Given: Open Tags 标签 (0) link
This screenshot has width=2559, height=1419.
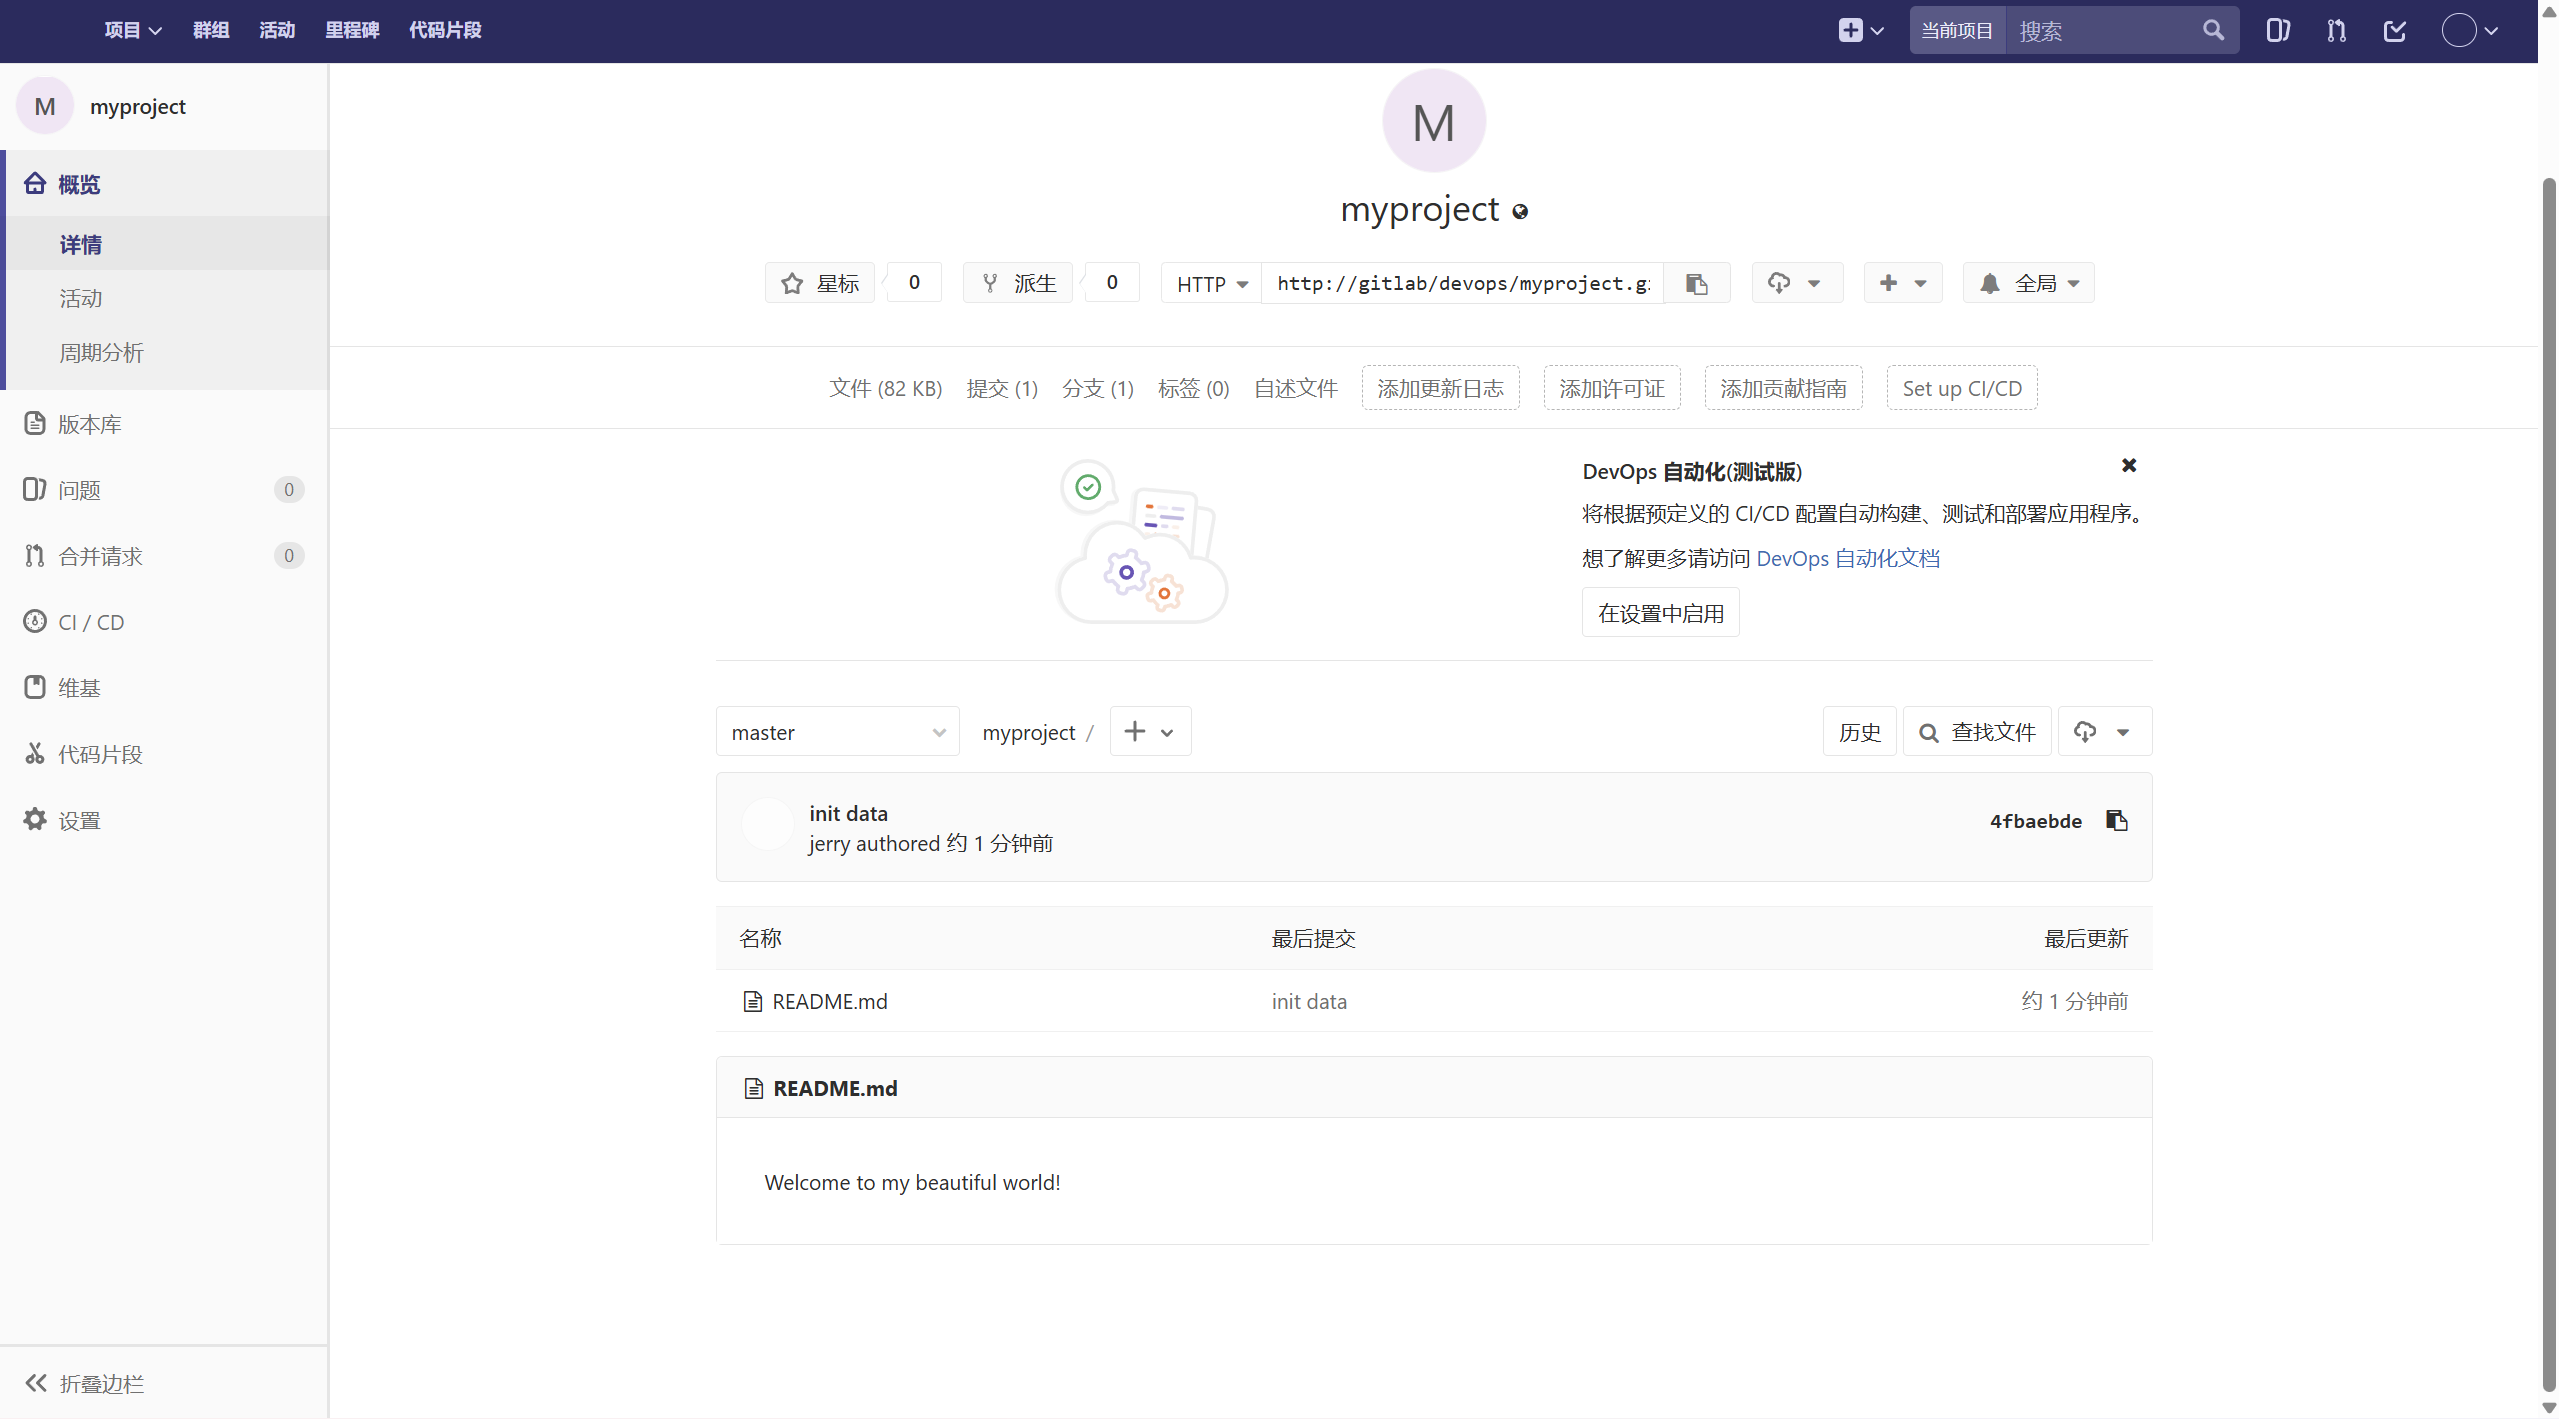Looking at the screenshot, I should [1193, 388].
